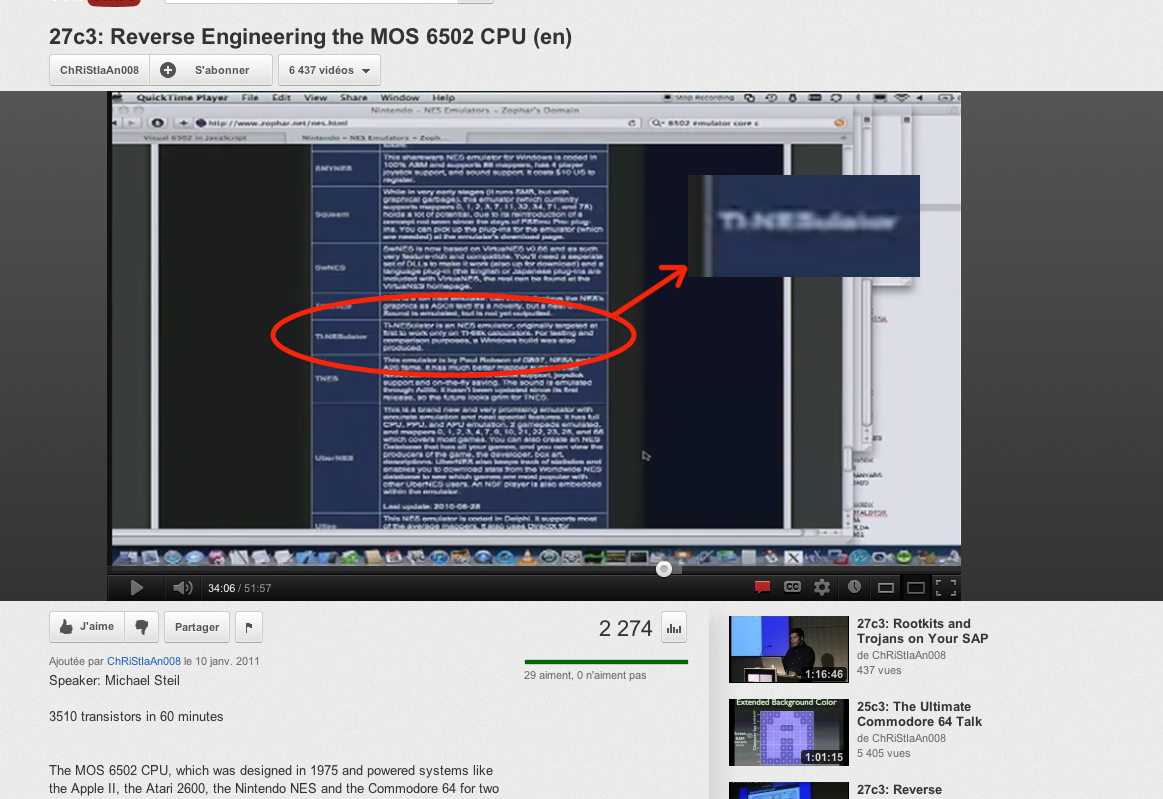Subscribe using the S'abonner button
Image resolution: width=1163 pixels, height=799 pixels.
(211, 71)
